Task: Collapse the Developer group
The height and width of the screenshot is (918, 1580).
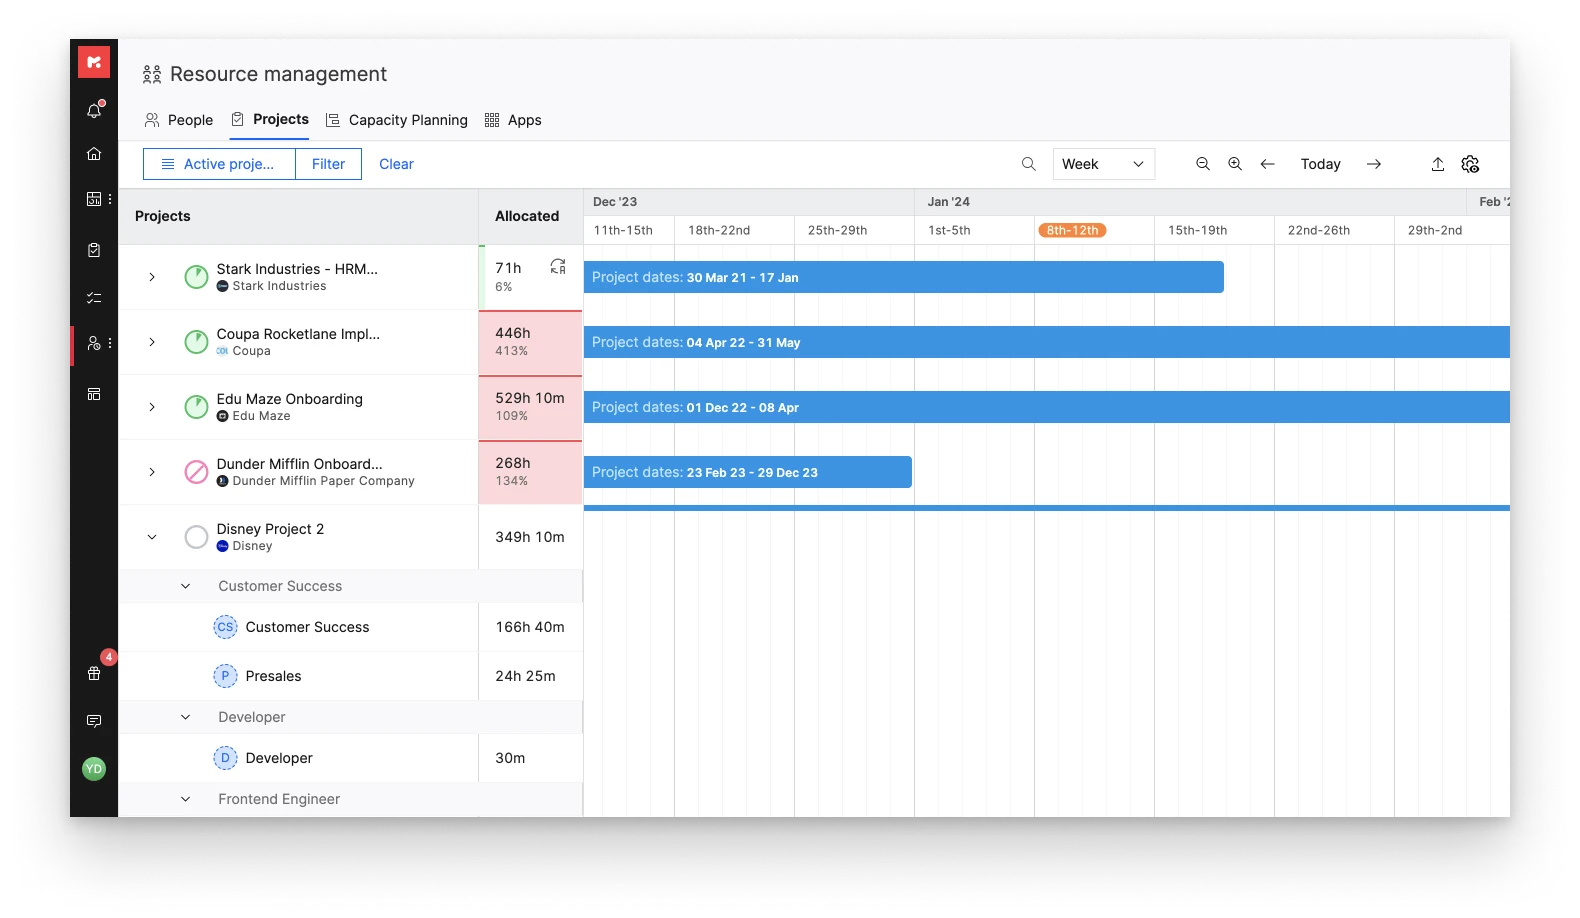Action: pyautogui.click(x=185, y=717)
